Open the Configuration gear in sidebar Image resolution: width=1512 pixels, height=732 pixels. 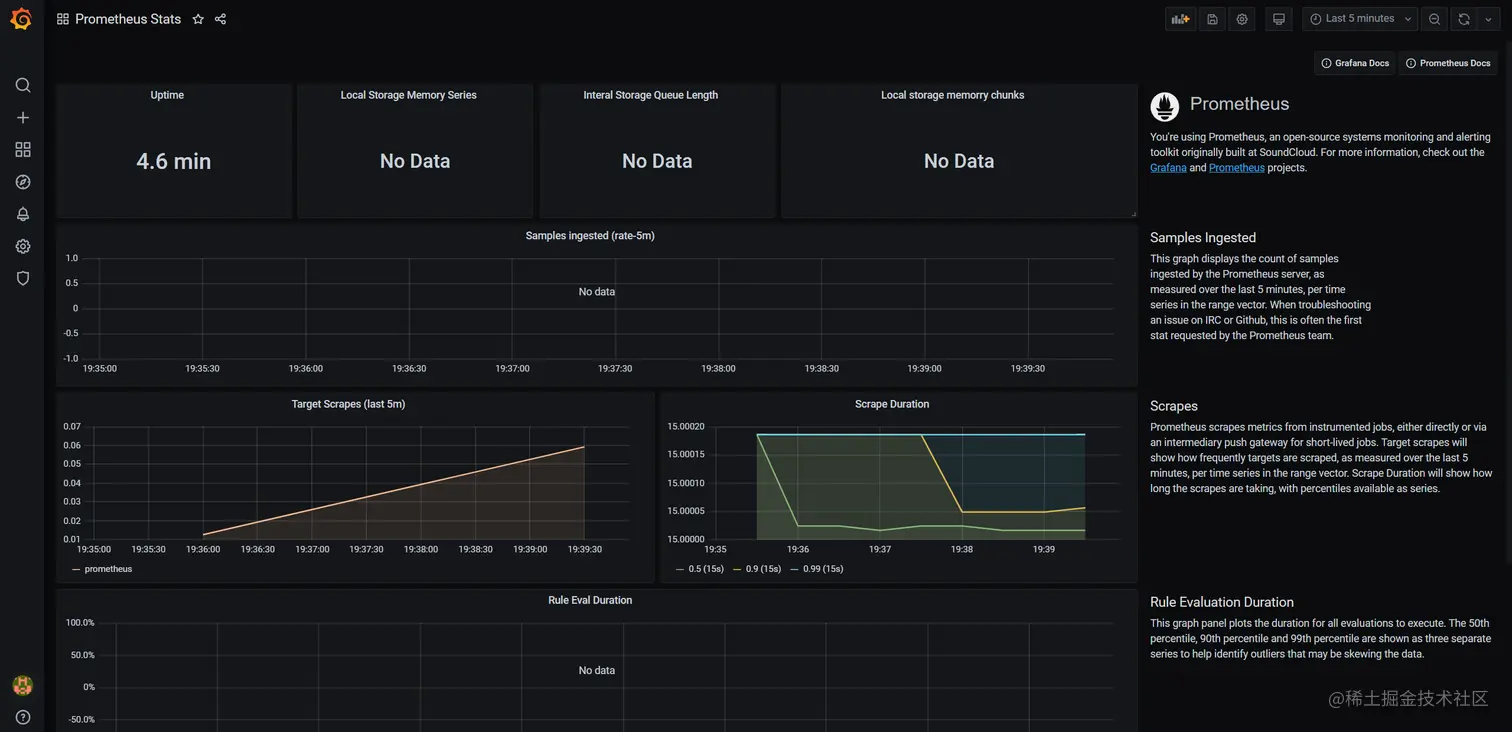tap(23, 246)
